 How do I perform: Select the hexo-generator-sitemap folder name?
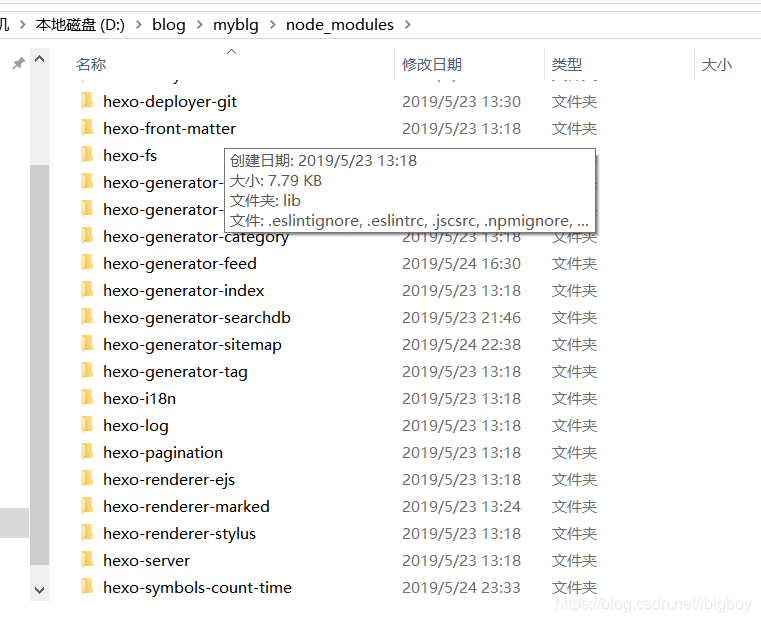pyautogui.click(x=192, y=344)
